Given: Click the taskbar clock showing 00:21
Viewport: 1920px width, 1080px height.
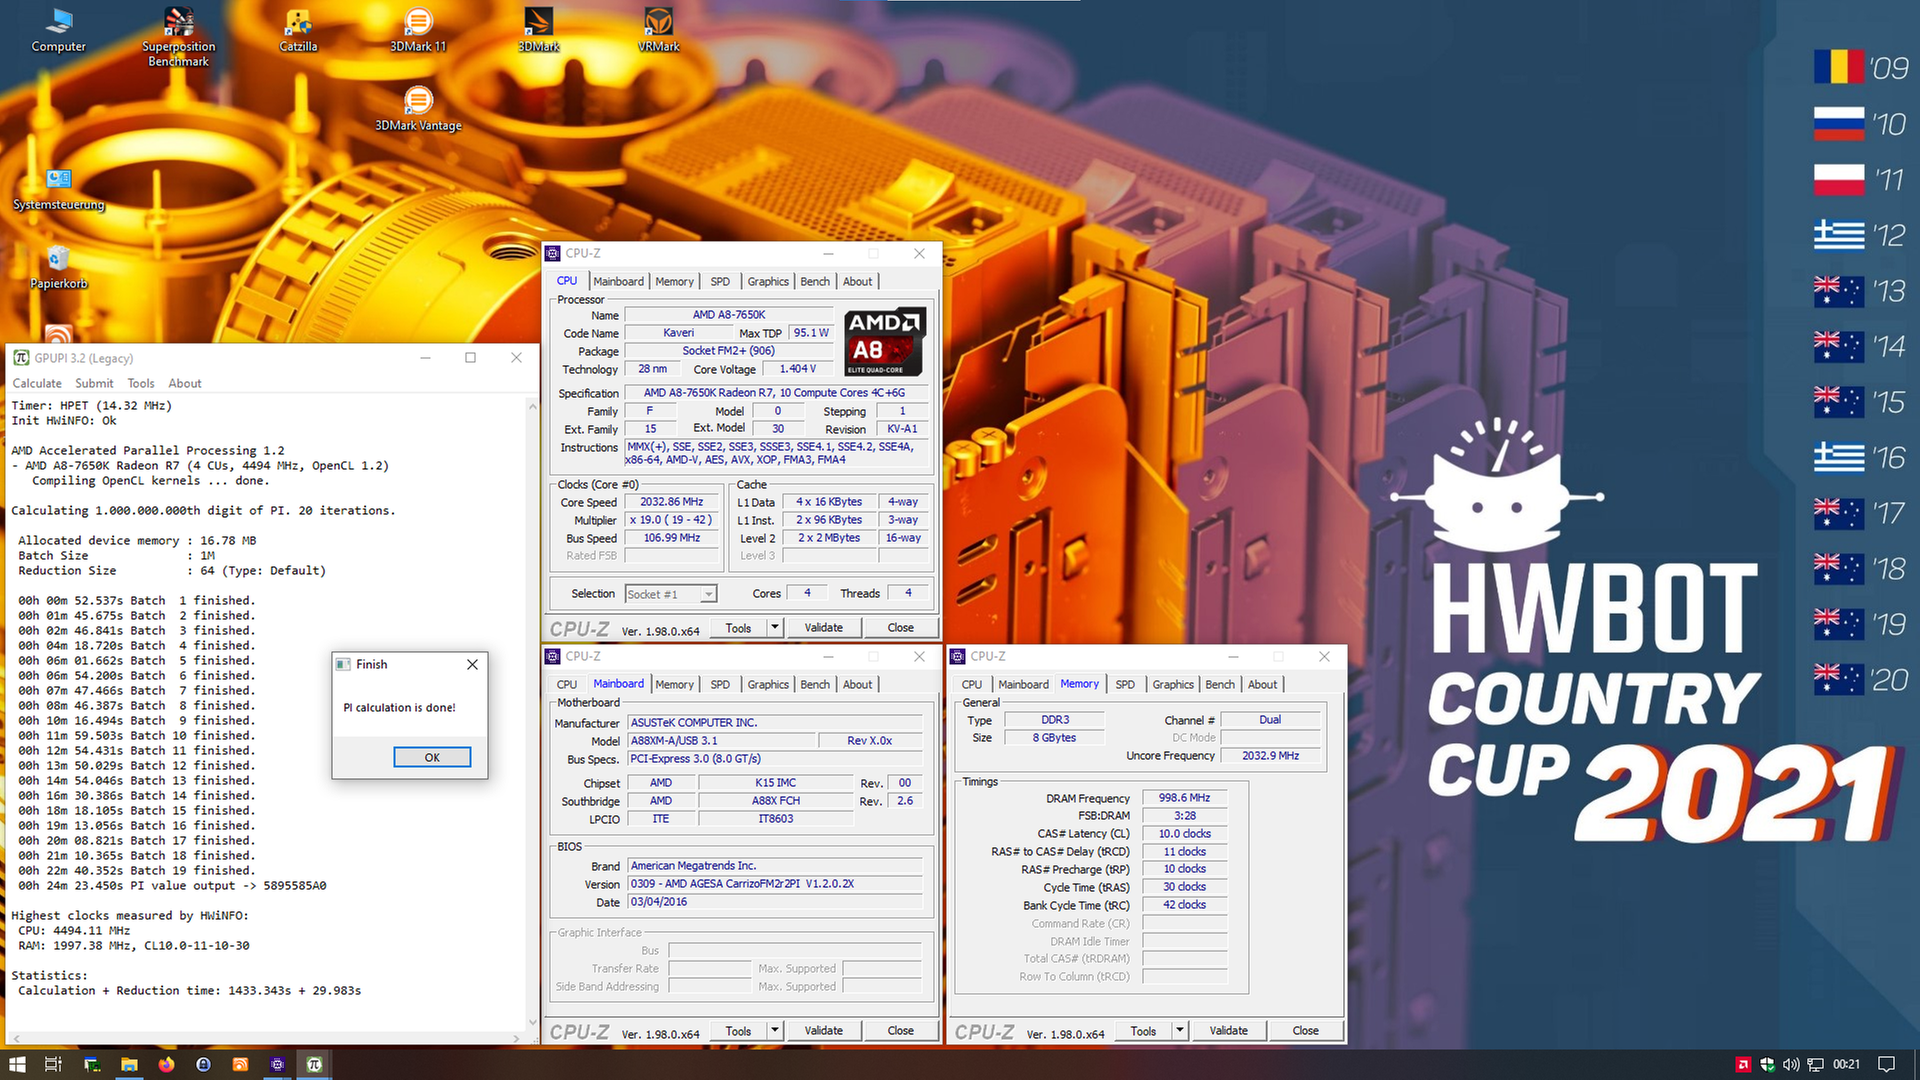Looking at the screenshot, I should click(1846, 1064).
